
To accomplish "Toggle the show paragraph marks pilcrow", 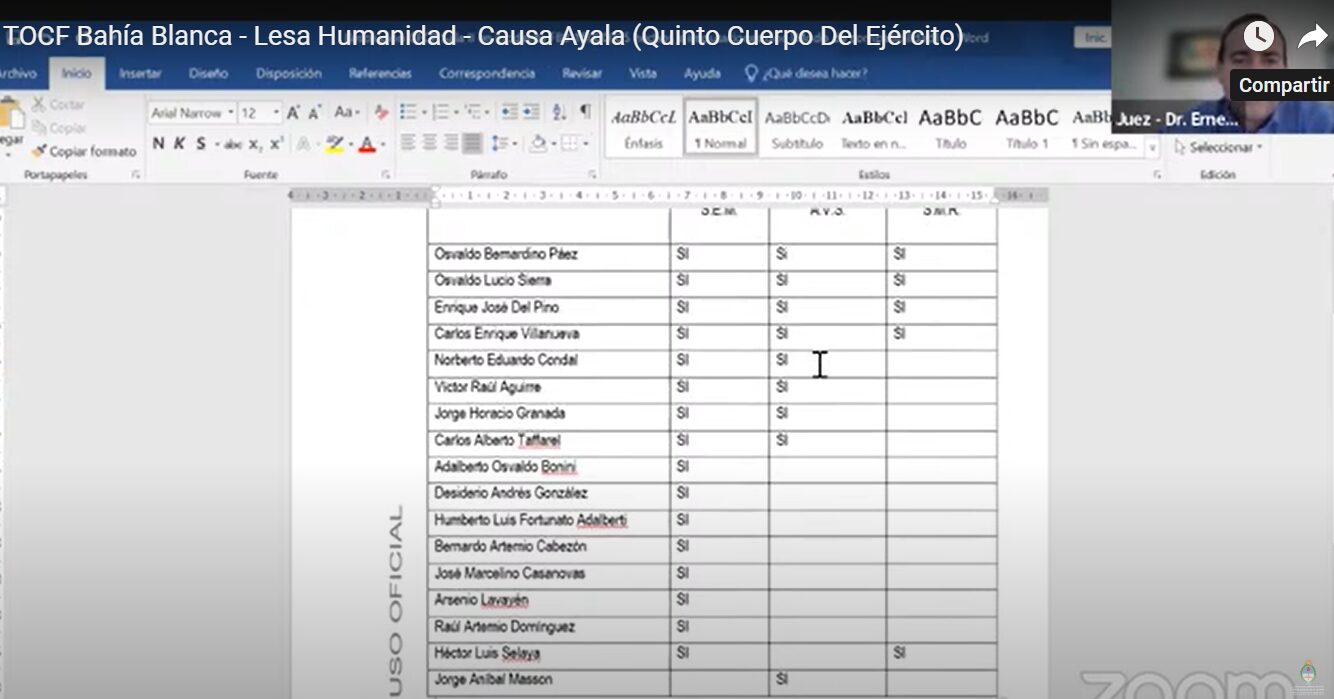I will [x=585, y=111].
